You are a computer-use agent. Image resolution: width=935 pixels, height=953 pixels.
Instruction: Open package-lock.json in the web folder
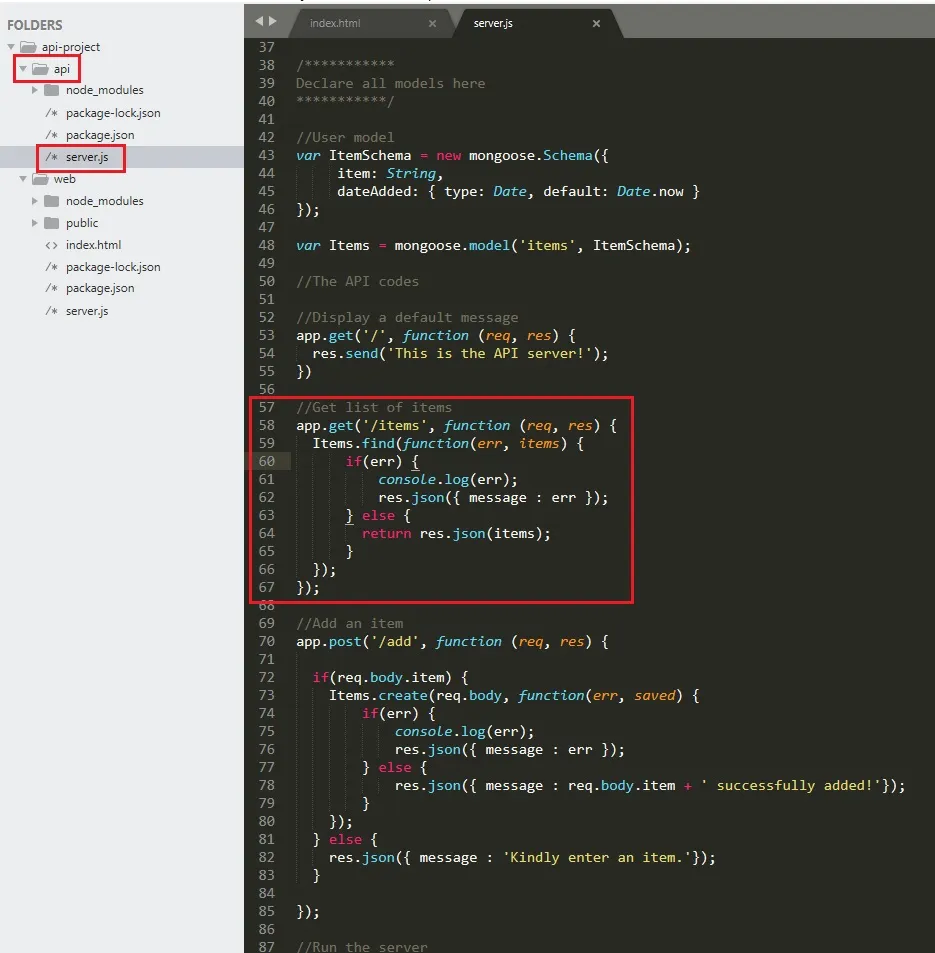point(113,267)
